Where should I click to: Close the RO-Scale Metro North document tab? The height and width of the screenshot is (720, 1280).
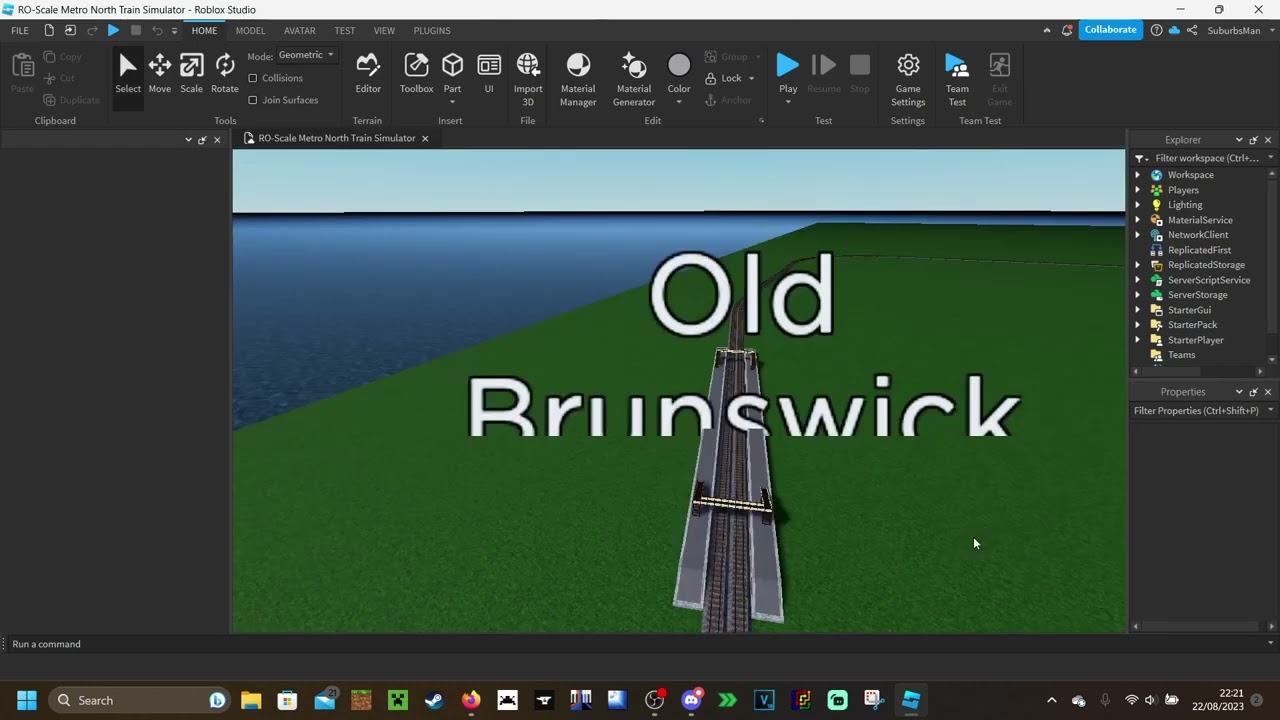coord(424,138)
